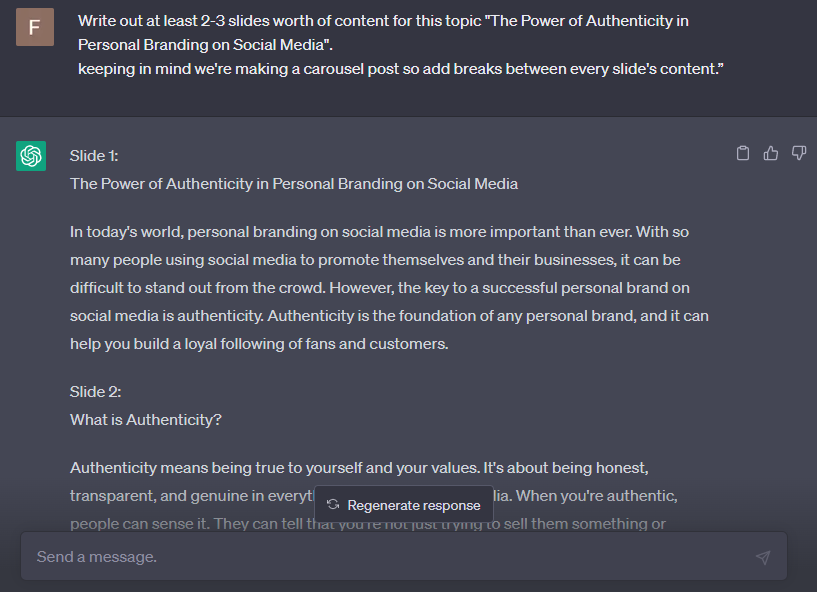Click the line ending "fans and customers."

(x=259, y=344)
